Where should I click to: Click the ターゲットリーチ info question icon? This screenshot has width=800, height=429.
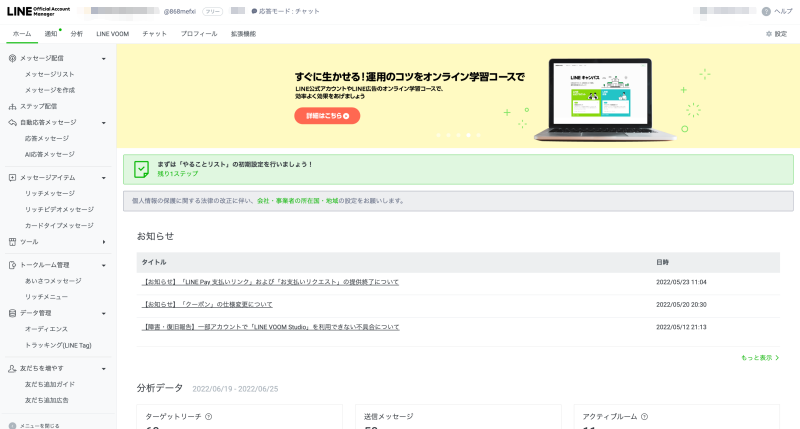click(209, 416)
